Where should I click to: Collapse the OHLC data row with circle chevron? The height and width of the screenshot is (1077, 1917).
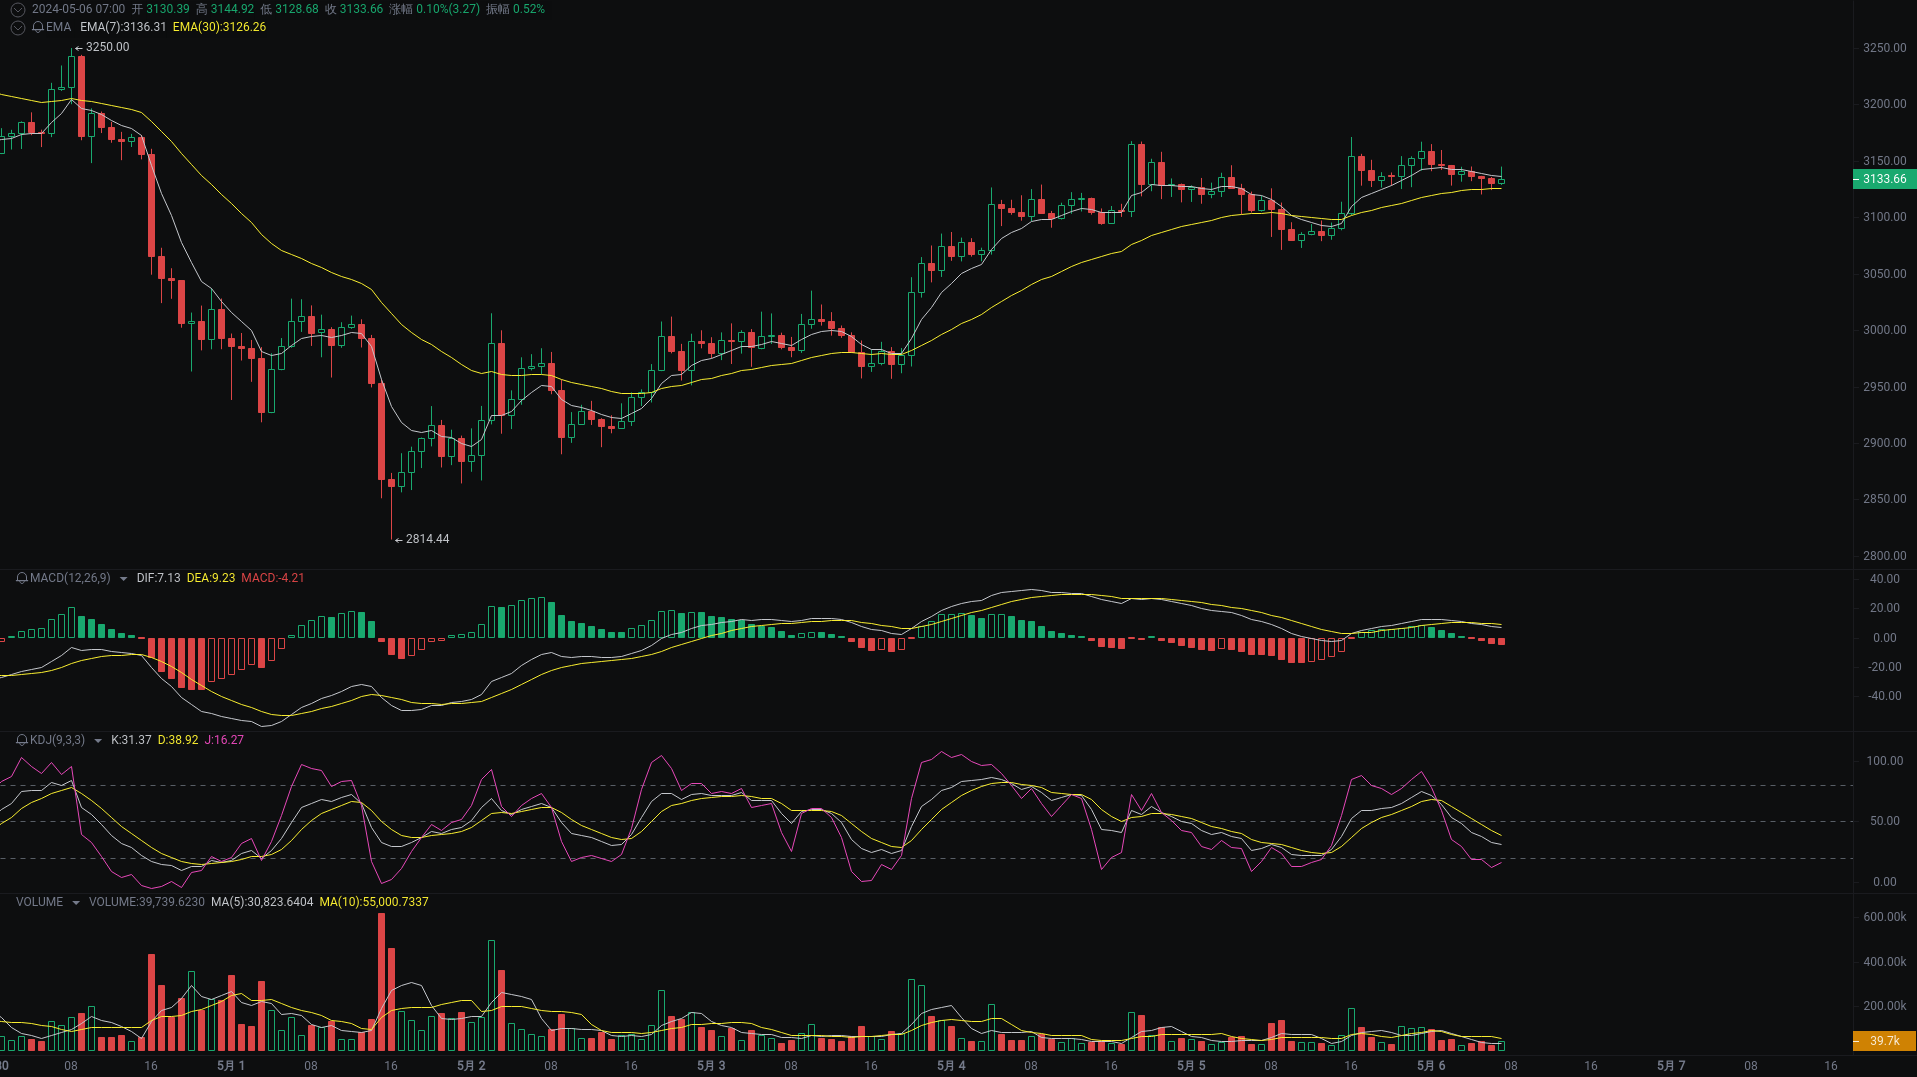tap(17, 9)
